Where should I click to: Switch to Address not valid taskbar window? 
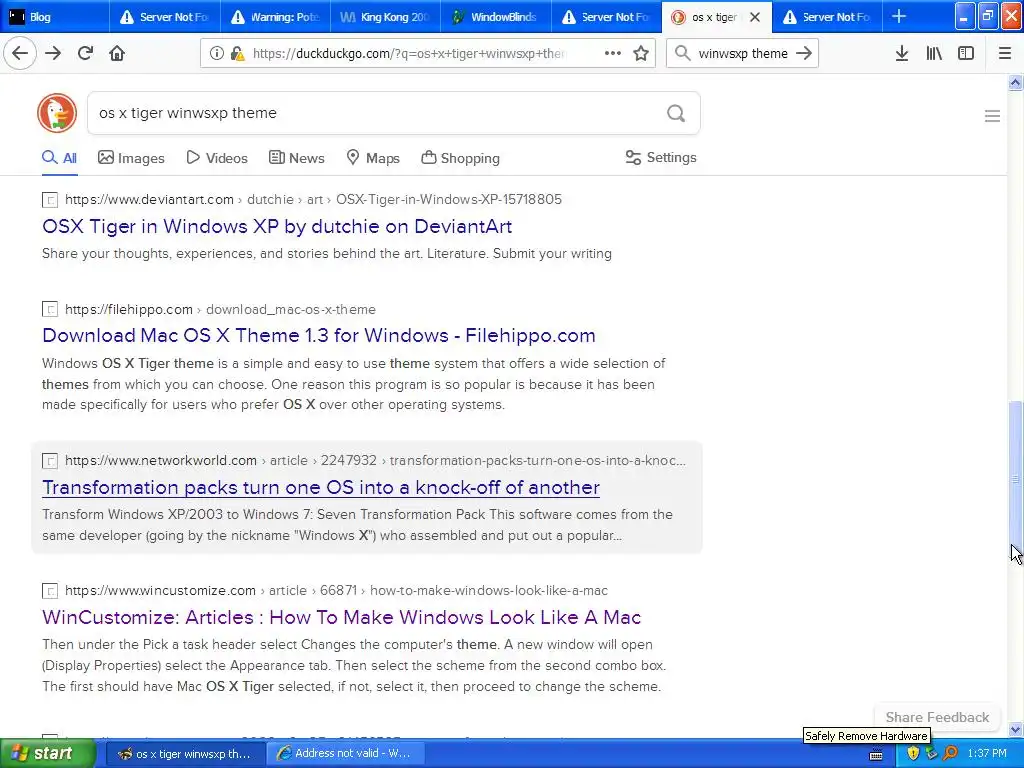(345, 754)
